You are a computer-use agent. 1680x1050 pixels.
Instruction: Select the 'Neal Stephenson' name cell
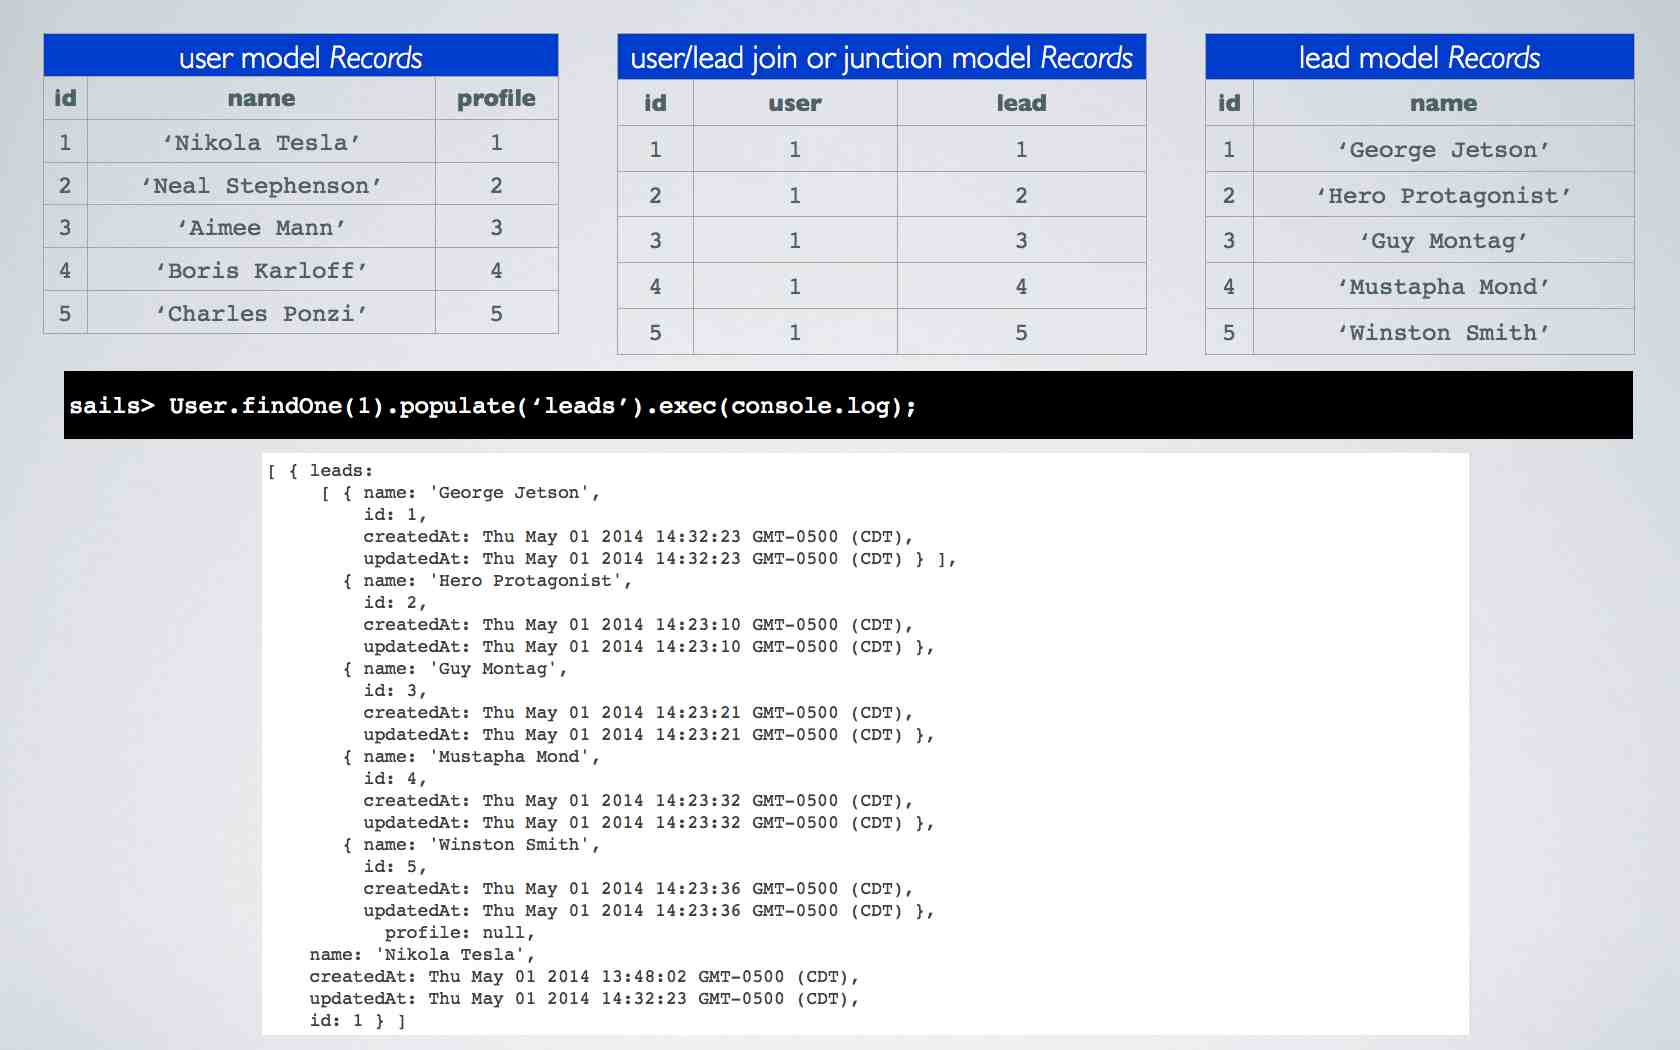pos(261,185)
